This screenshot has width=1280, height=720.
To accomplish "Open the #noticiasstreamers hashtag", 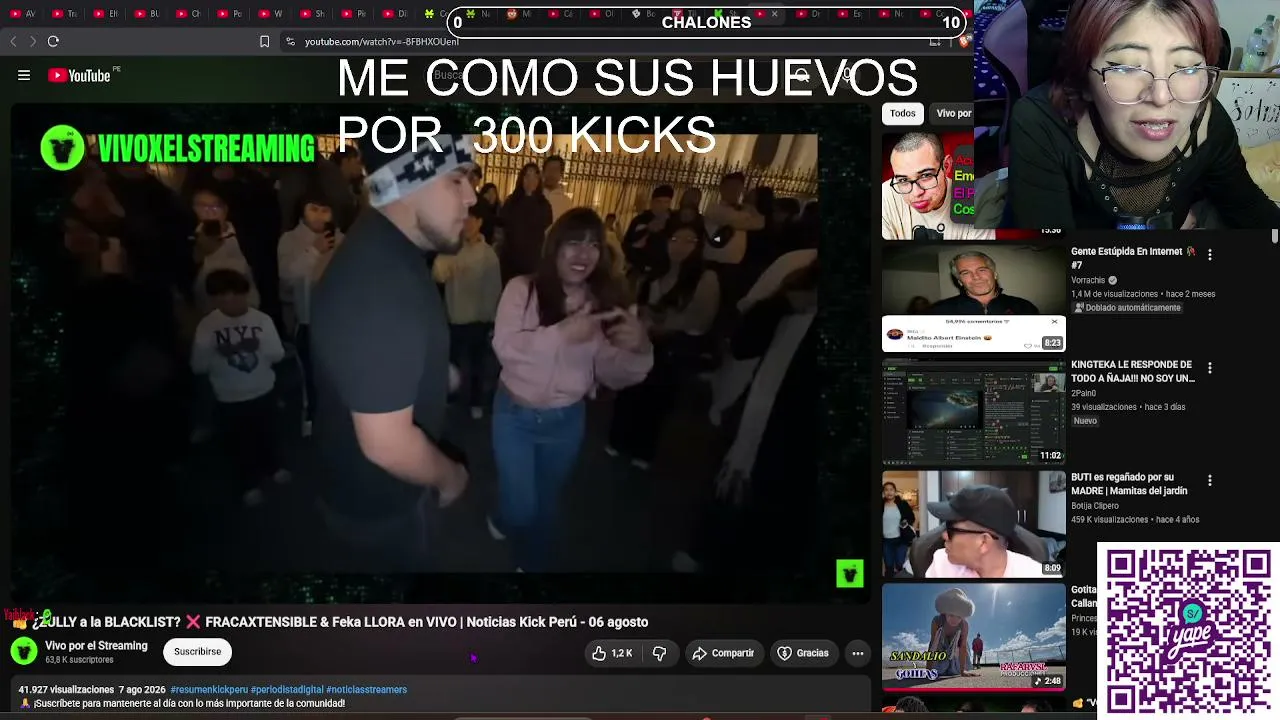I will point(366,690).
